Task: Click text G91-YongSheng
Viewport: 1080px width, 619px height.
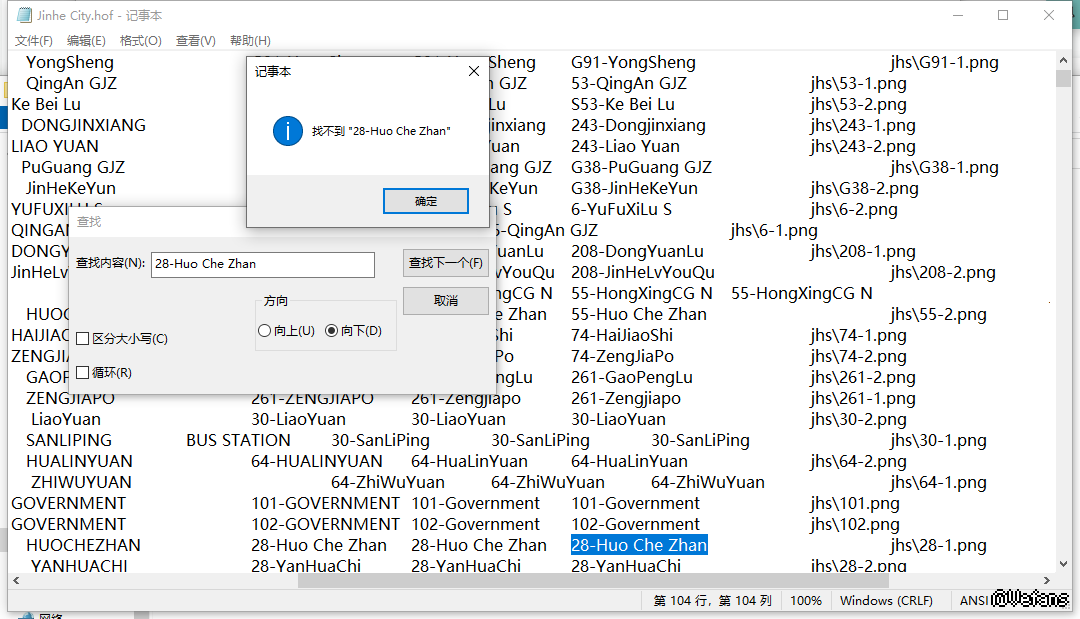Action: pos(633,63)
